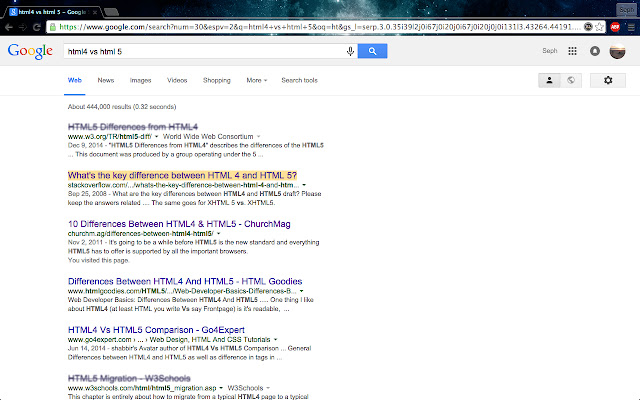
Task: Click the Seph account name link
Action: pos(549,51)
